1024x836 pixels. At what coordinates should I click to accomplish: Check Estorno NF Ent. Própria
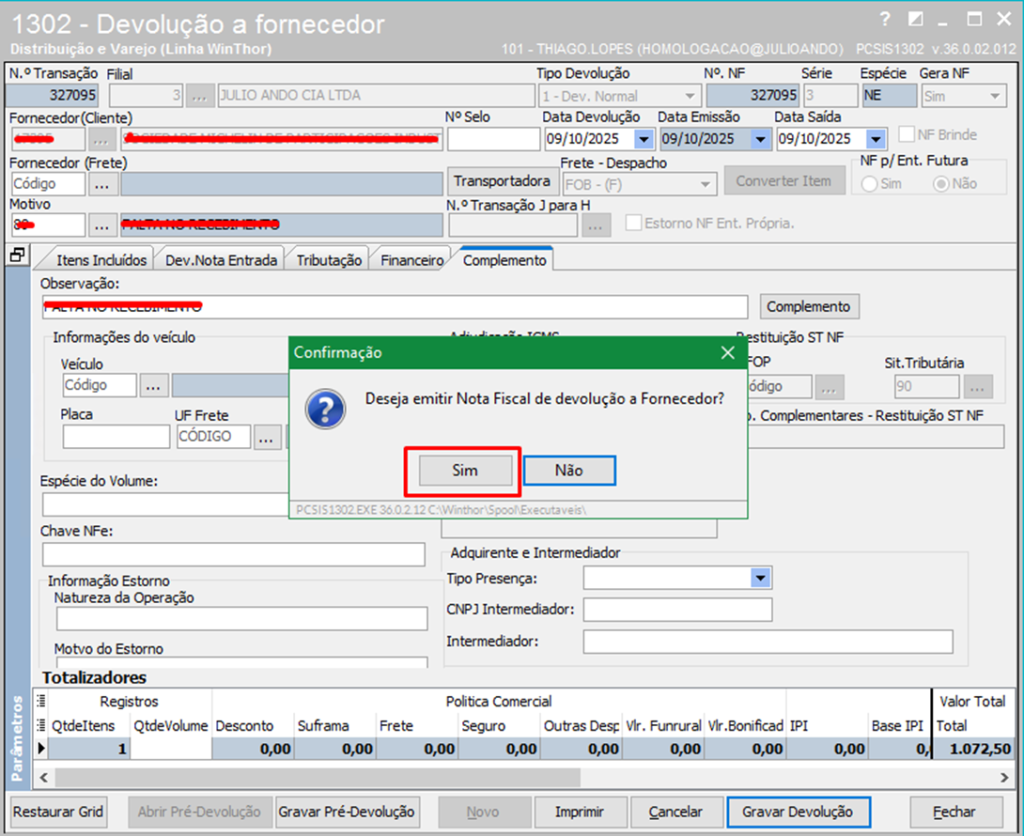[x=634, y=223]
